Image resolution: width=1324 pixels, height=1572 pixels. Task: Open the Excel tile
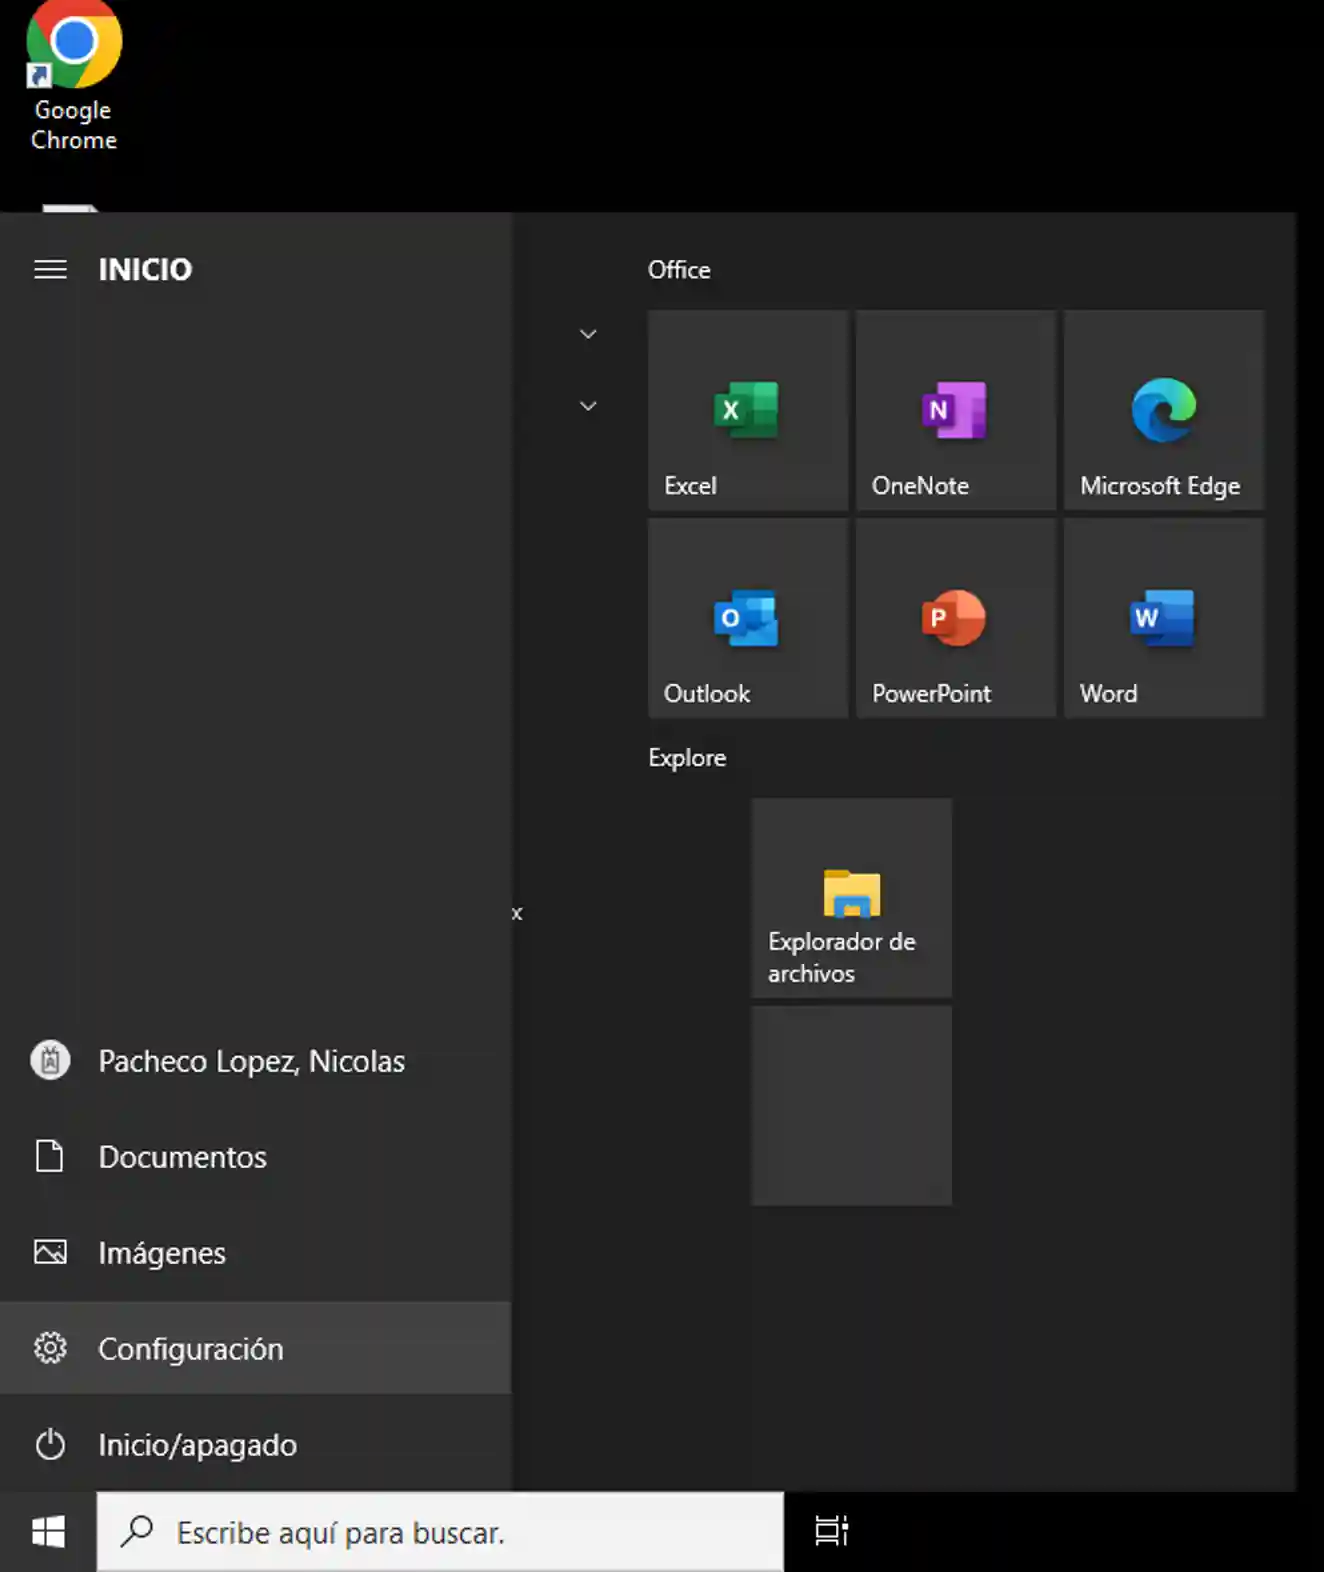747,410
